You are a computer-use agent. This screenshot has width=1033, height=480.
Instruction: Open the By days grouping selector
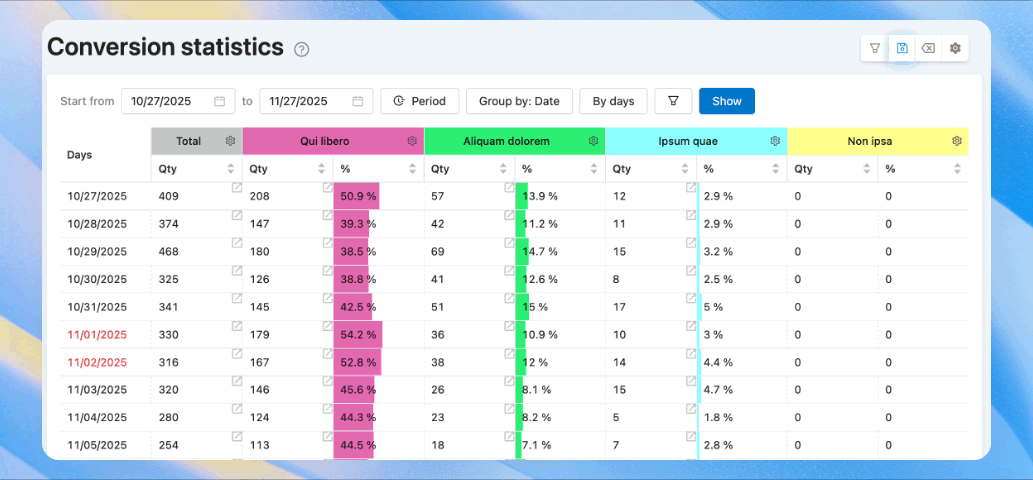pos(613,101)
